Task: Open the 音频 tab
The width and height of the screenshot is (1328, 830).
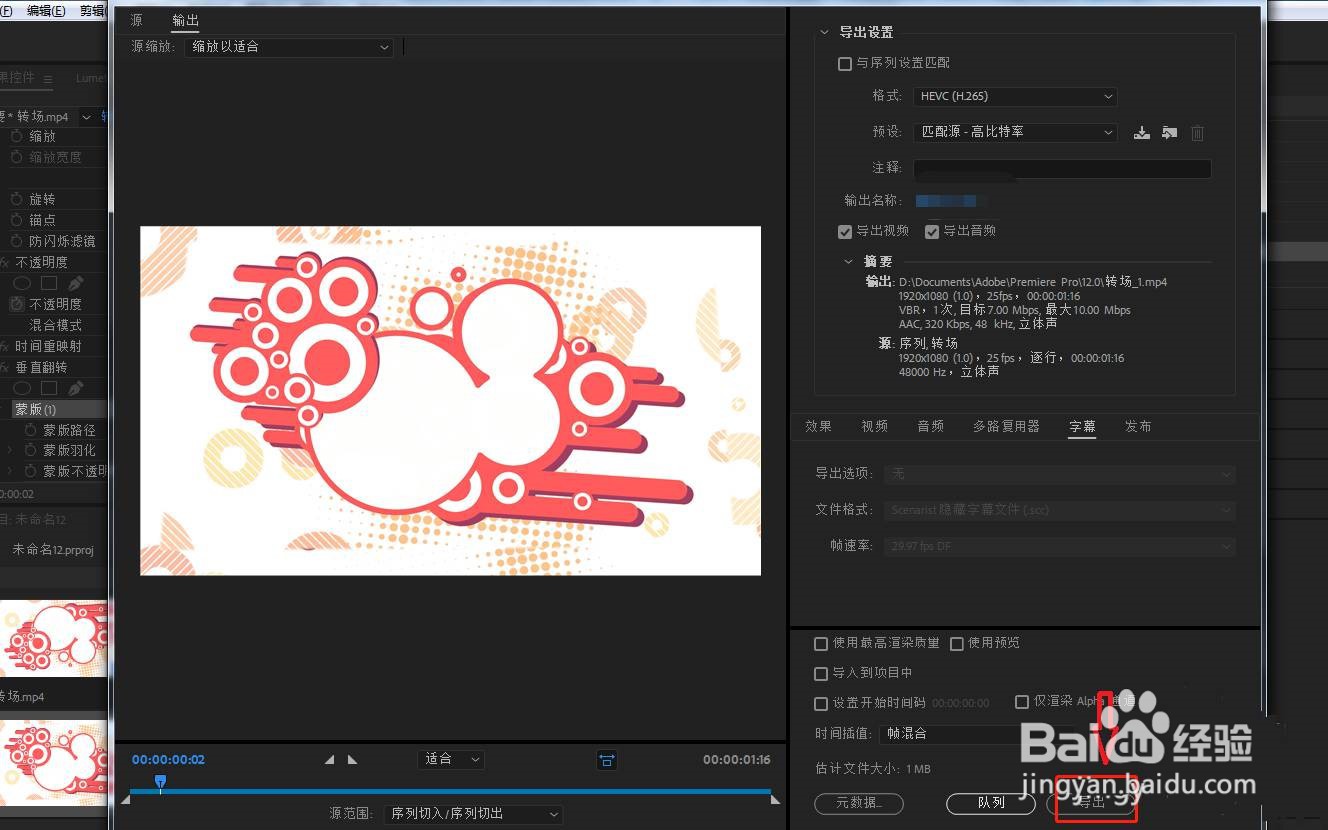Action: 930,426
